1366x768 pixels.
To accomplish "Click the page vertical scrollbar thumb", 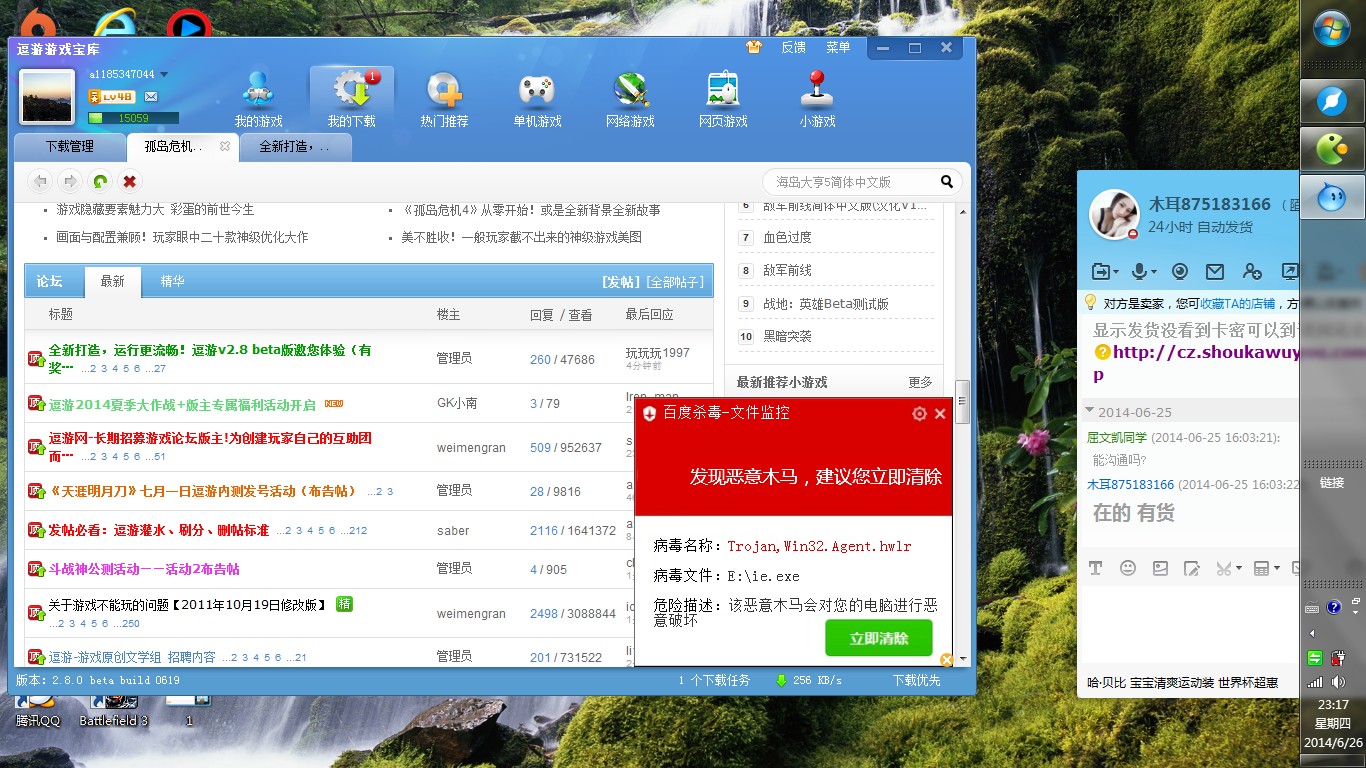I will [x=962, y=402].
